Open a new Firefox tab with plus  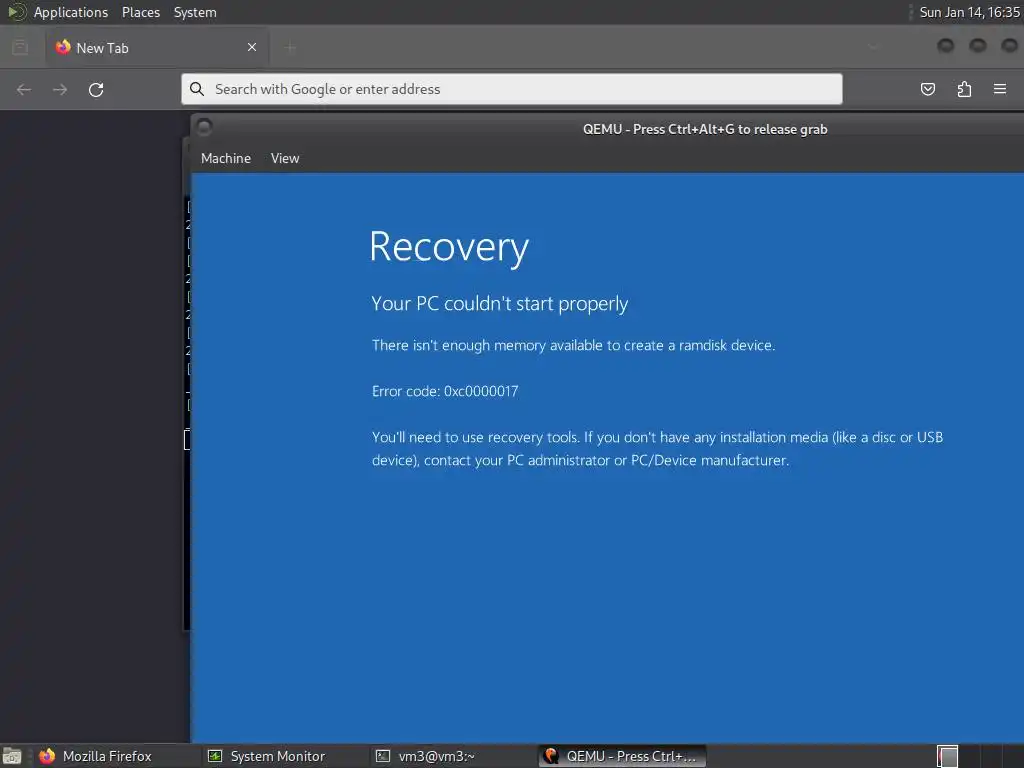pyautogui.click(x=290, y=48)
